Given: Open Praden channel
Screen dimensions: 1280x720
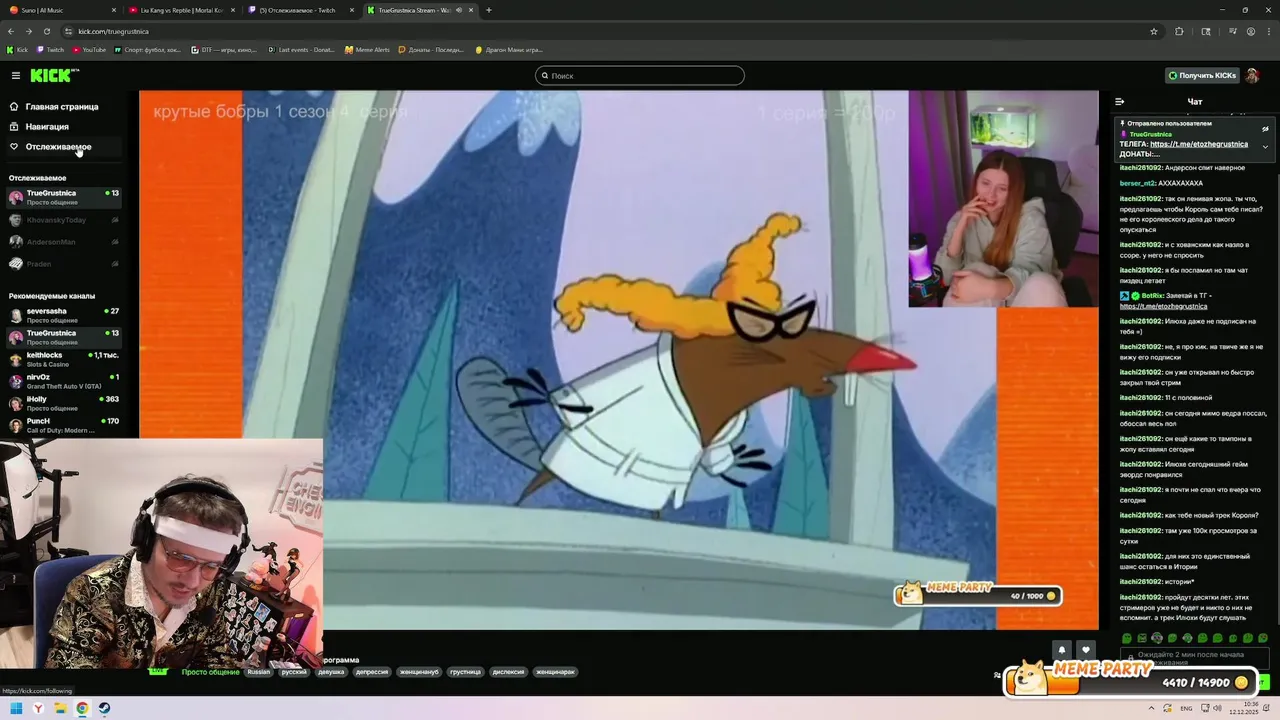Looking at the screenshot, I should [x=64, y=263].
